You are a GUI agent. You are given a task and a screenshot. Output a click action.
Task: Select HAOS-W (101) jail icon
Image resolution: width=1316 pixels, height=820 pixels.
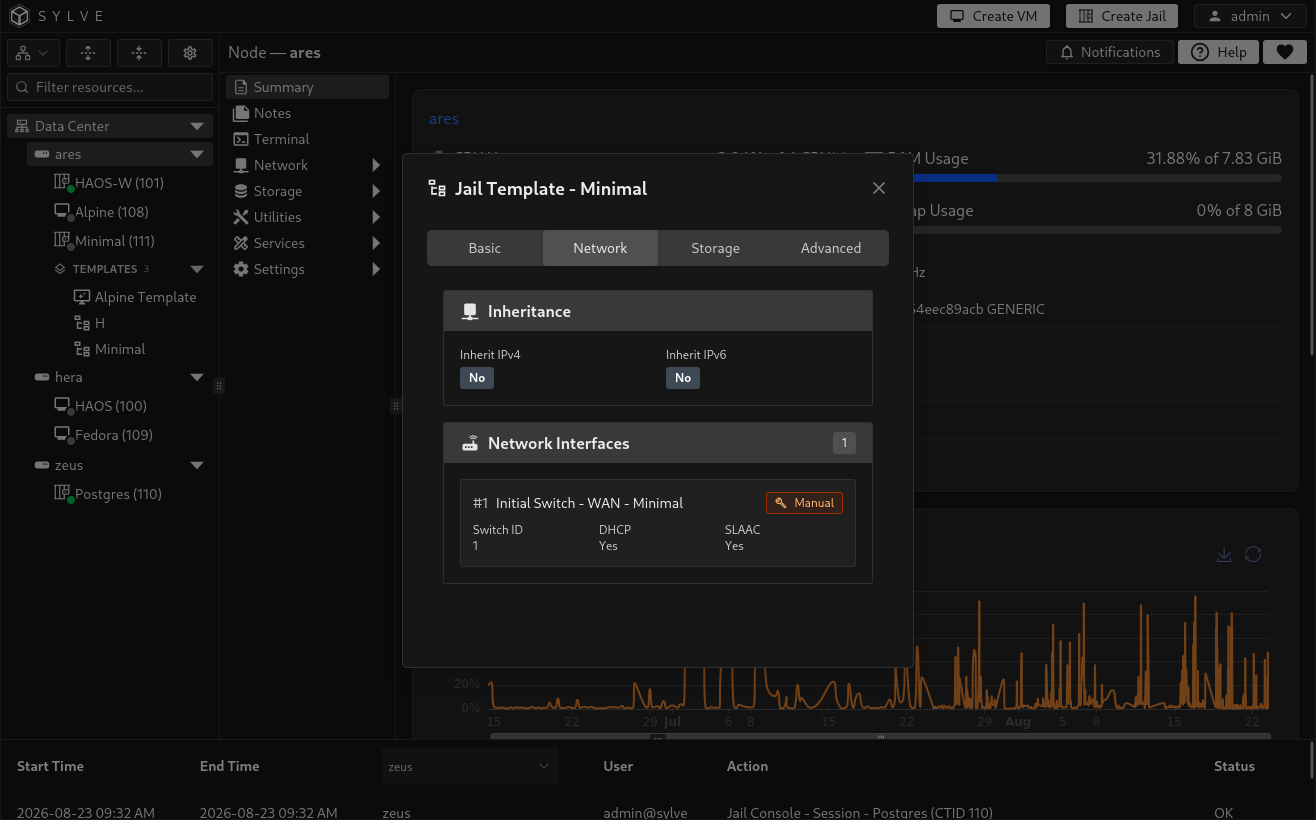62,183
